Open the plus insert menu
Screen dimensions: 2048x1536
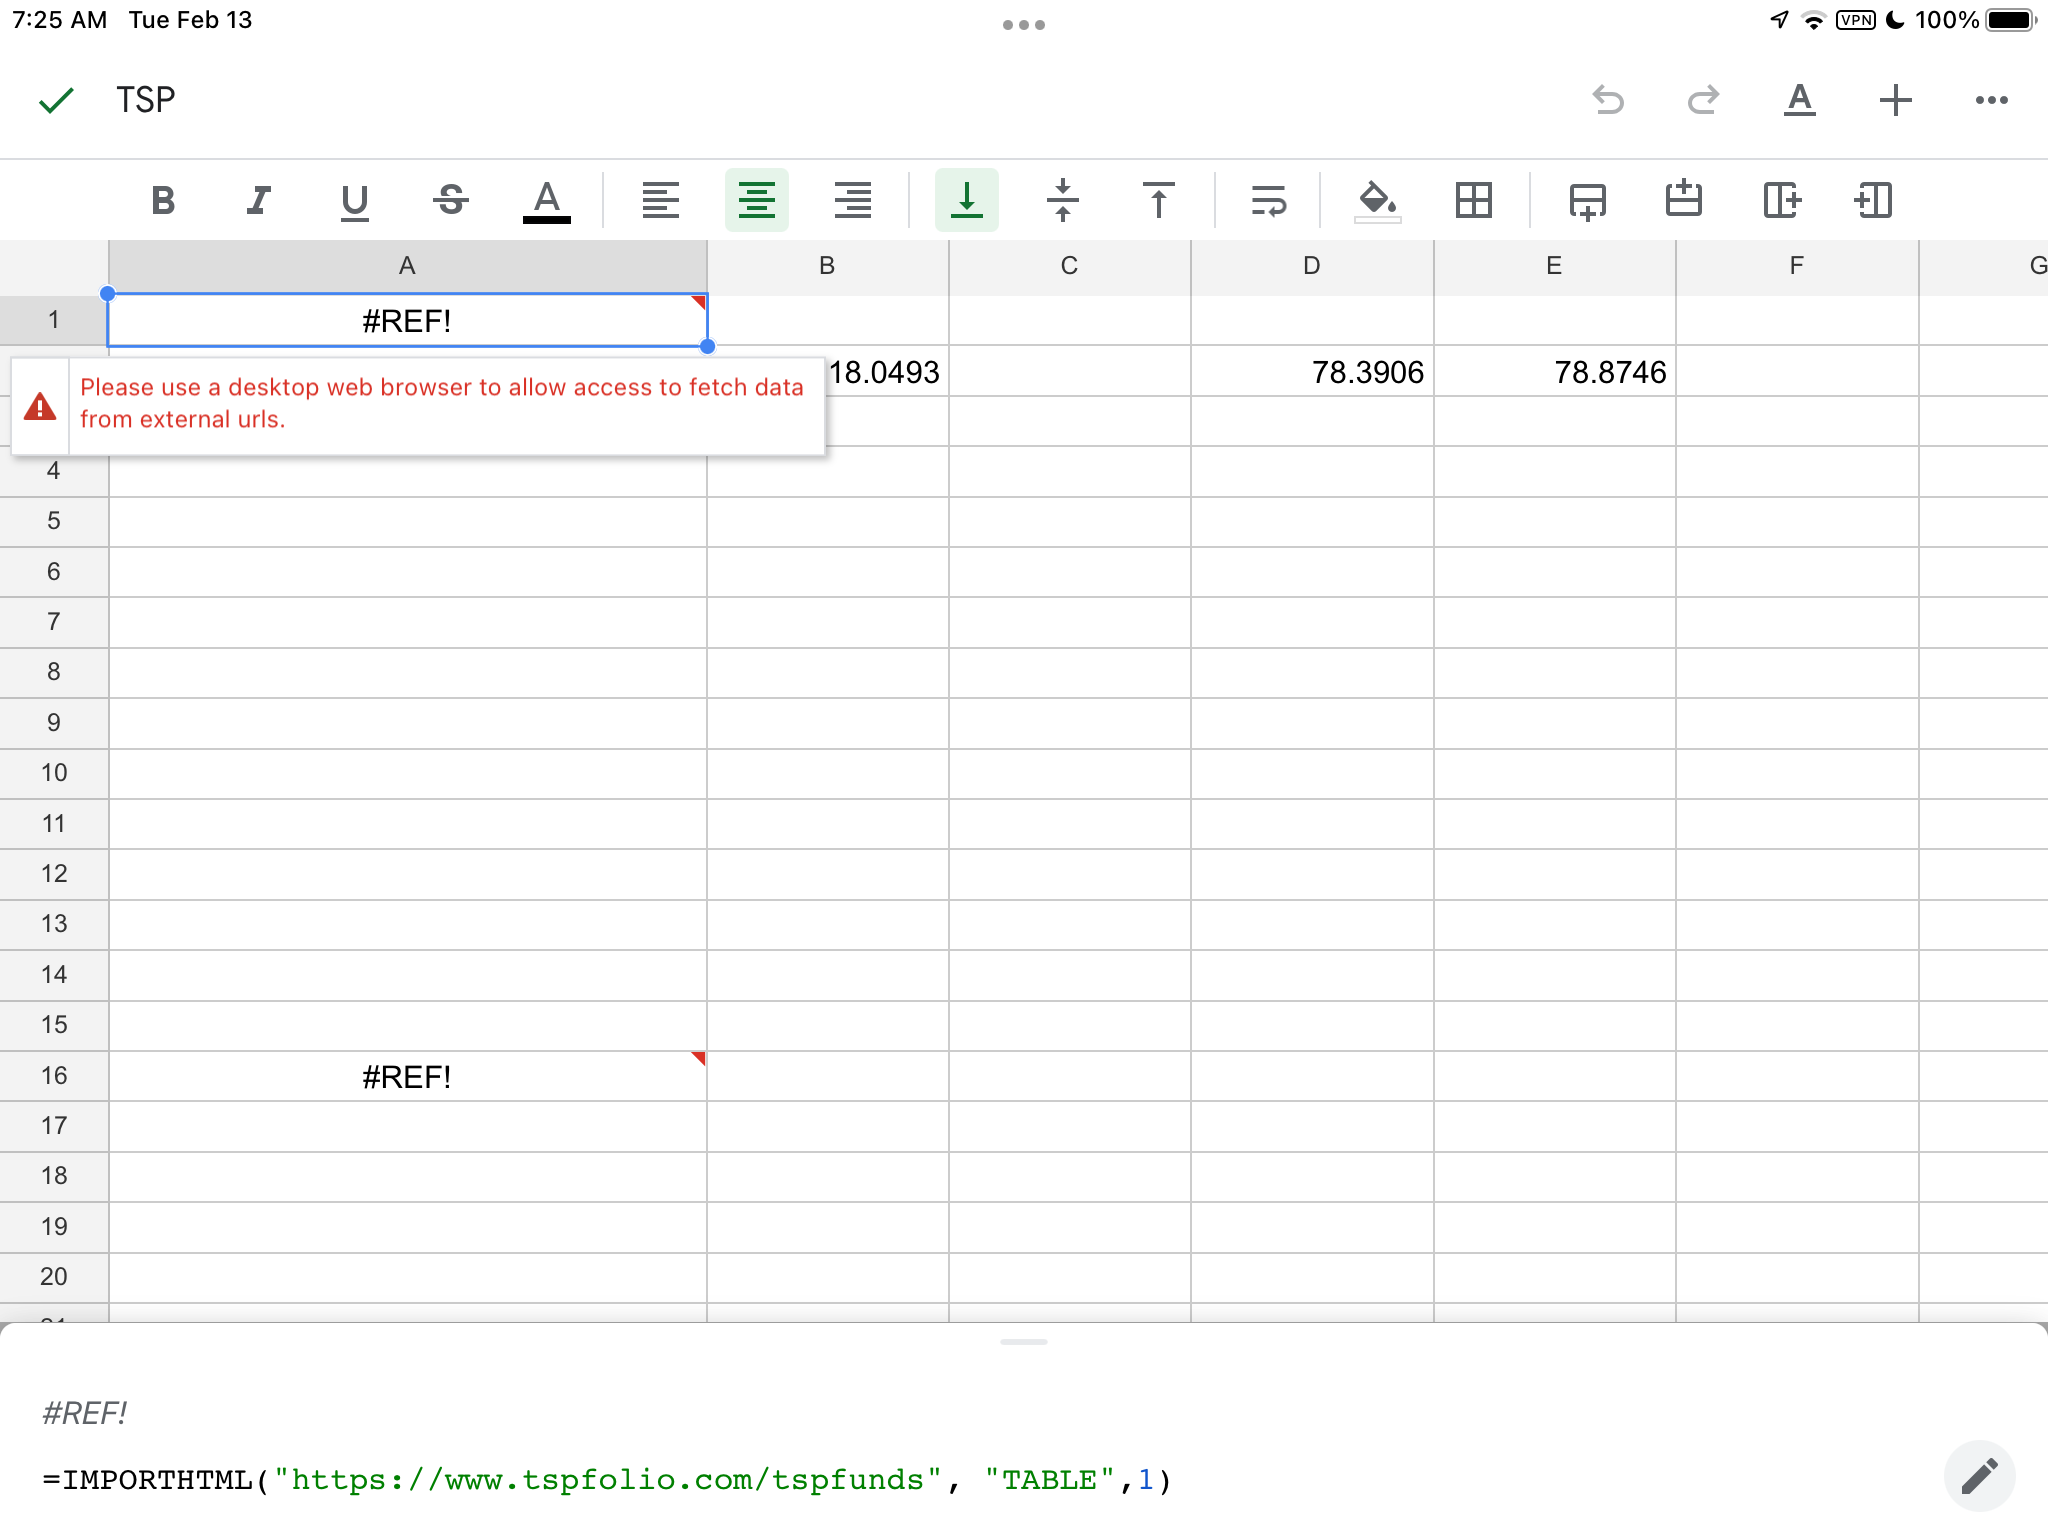click(1895, 100)
